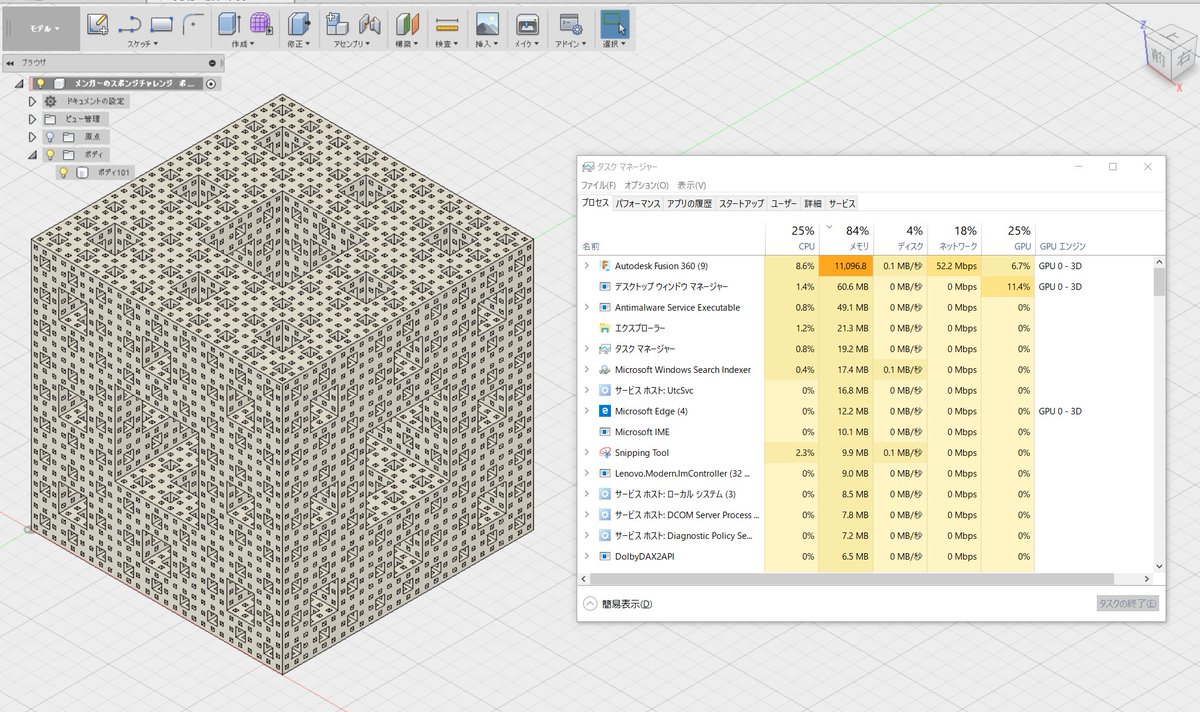
Task: Open Task Manager Options (オプション) menu
Action: pos(646,185)
